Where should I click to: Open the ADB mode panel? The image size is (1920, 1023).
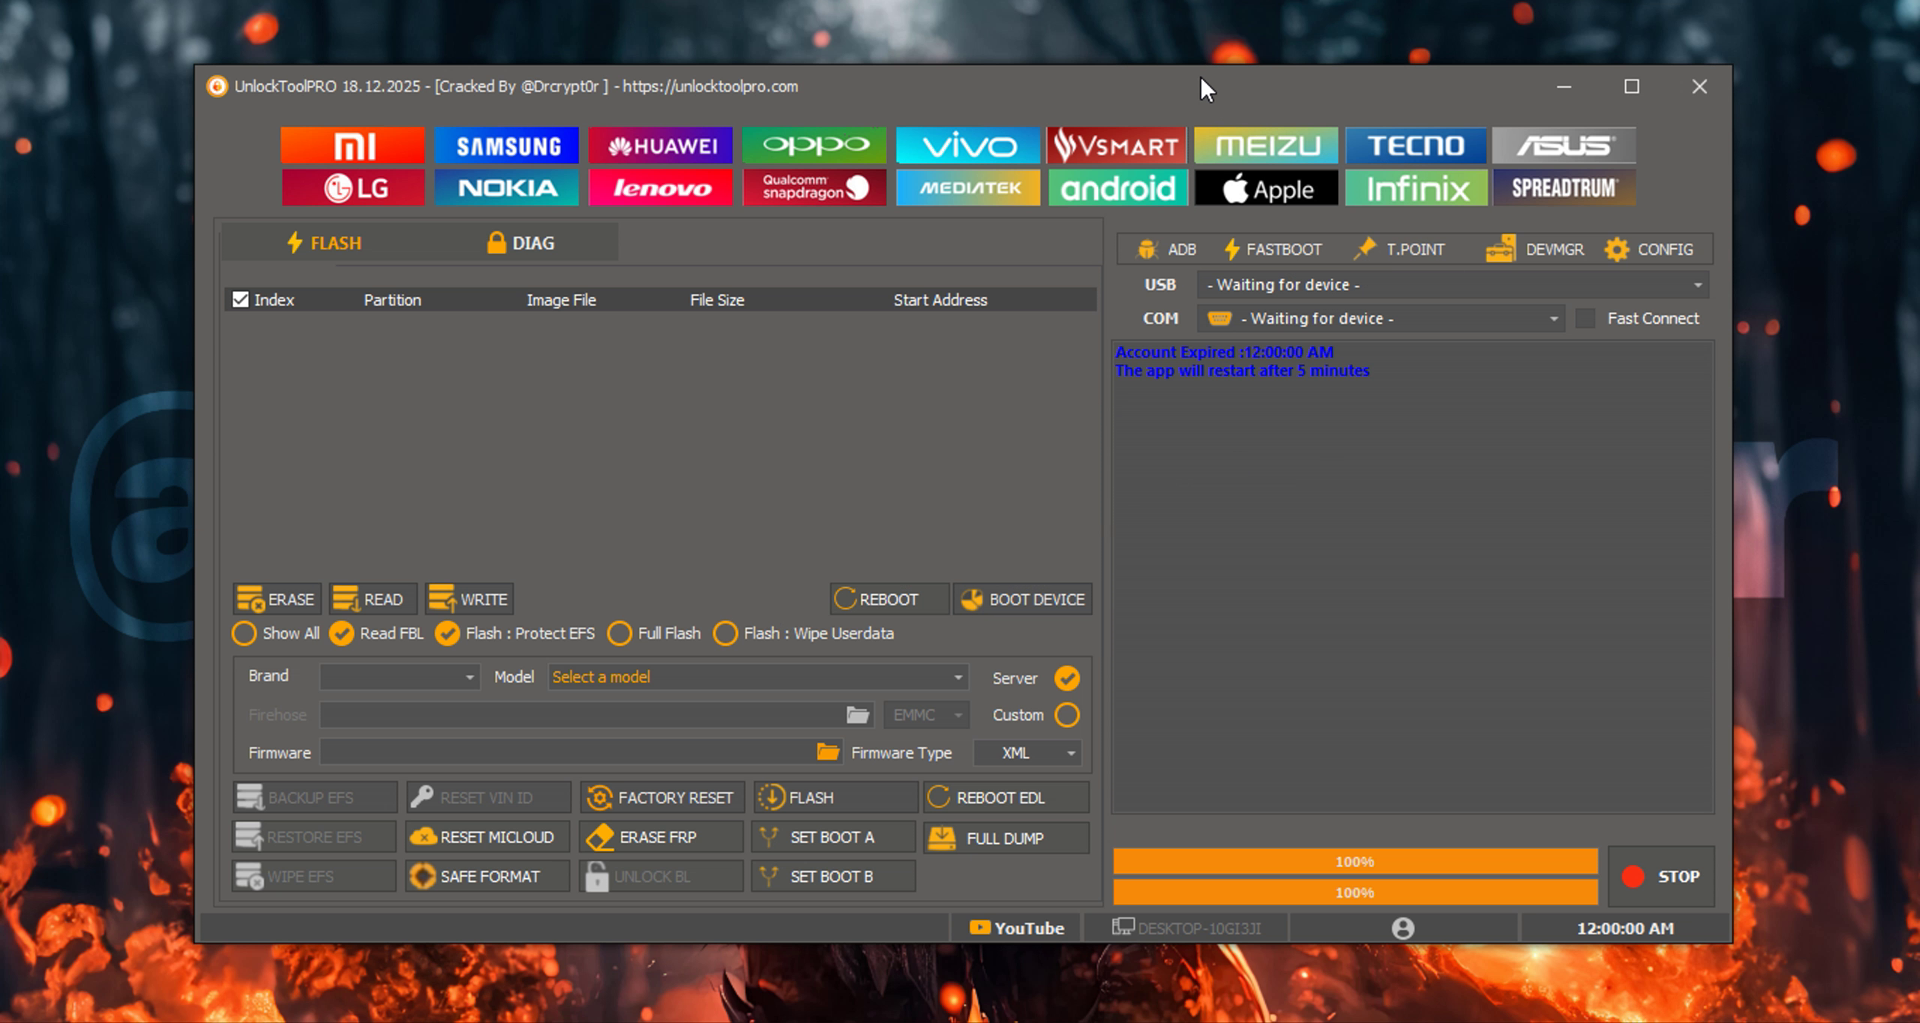pyautogui.click(x=1164, y=249)
